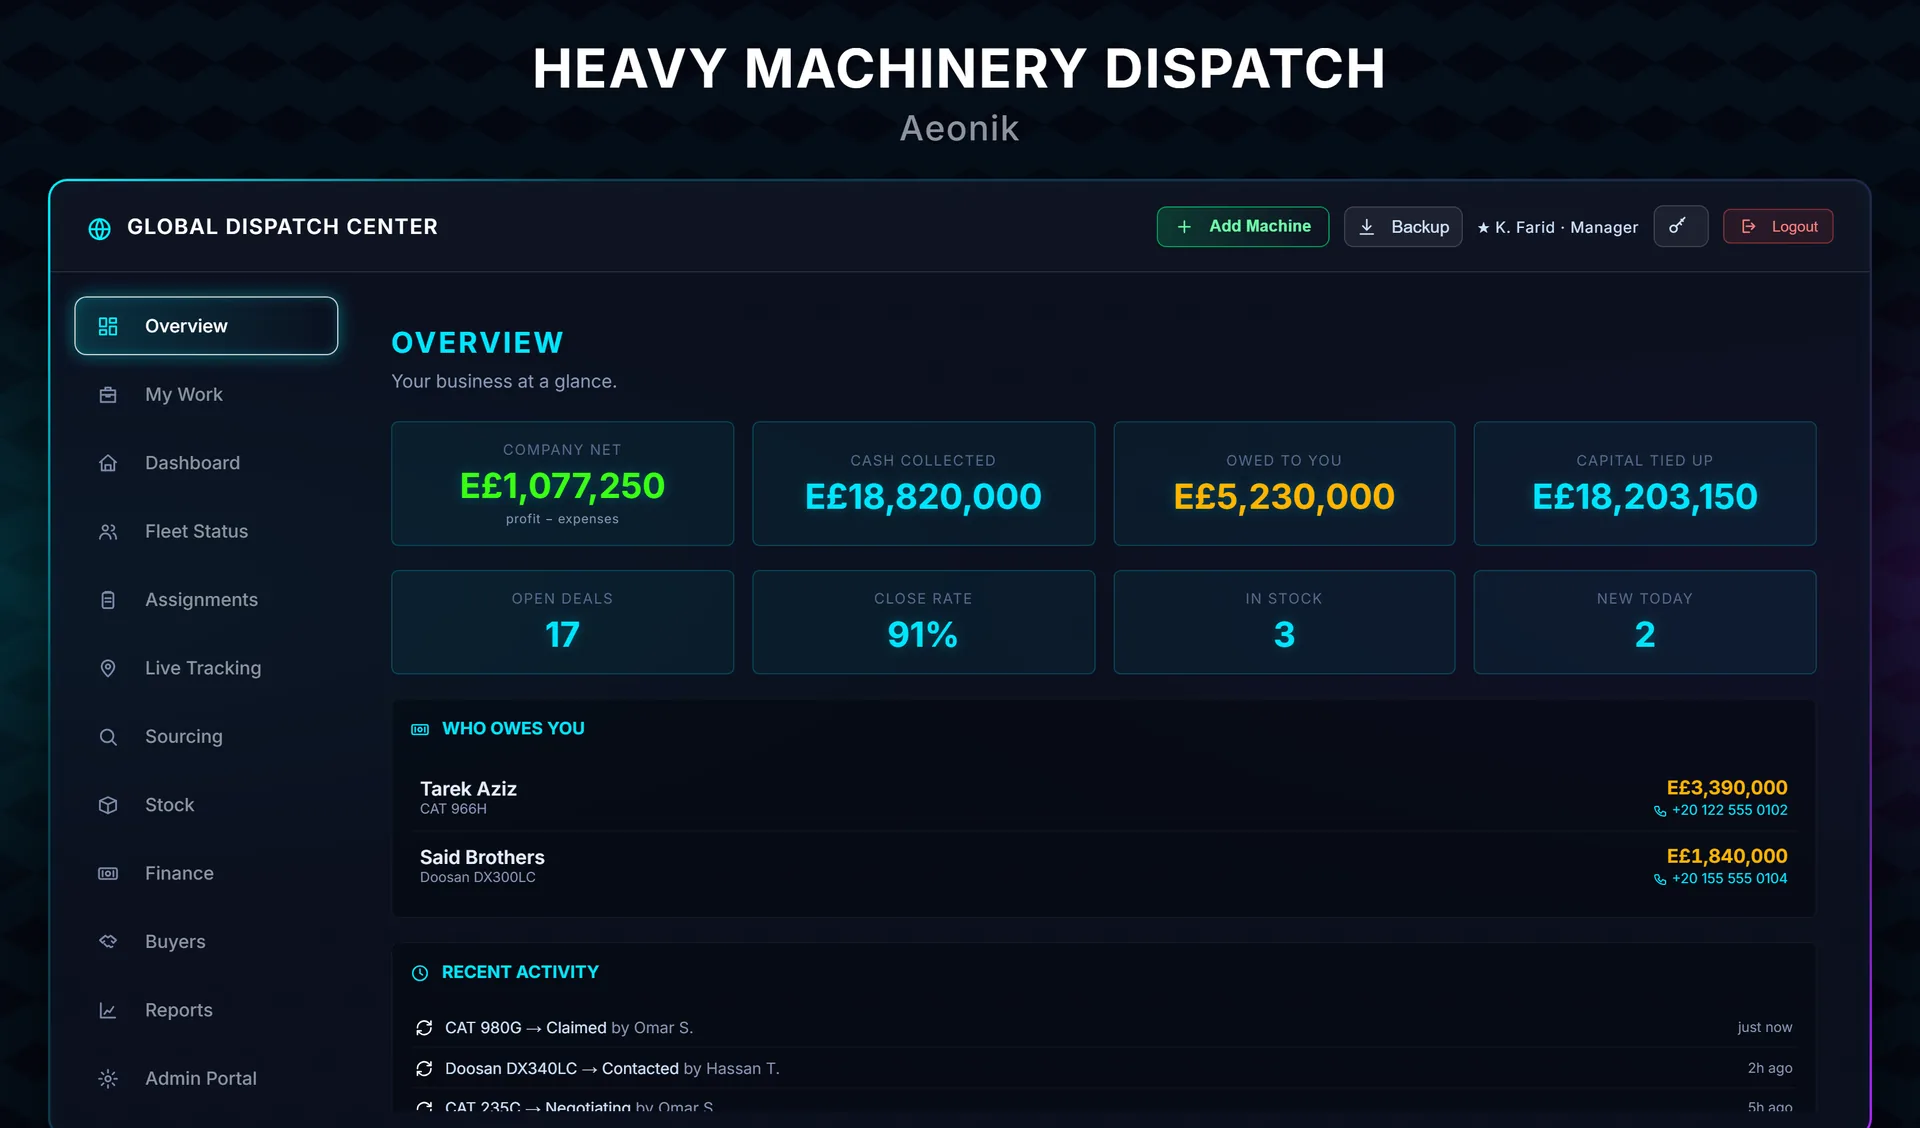Switch to Fleet Status
Viewport: 1920px width, 1128px height.
point(206,532)
